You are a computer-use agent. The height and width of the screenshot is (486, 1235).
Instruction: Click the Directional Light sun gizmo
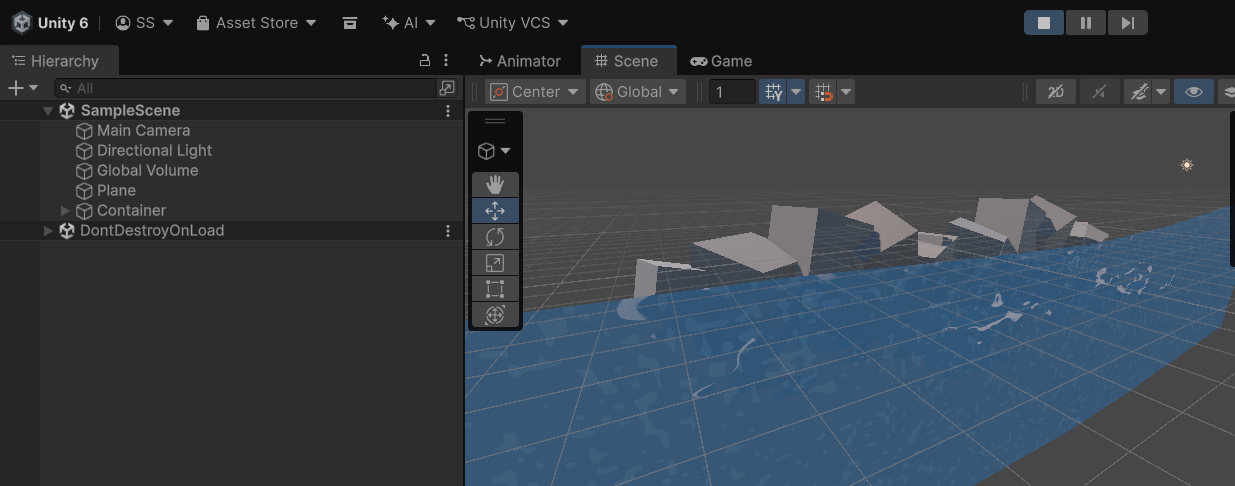[1187, 165]
